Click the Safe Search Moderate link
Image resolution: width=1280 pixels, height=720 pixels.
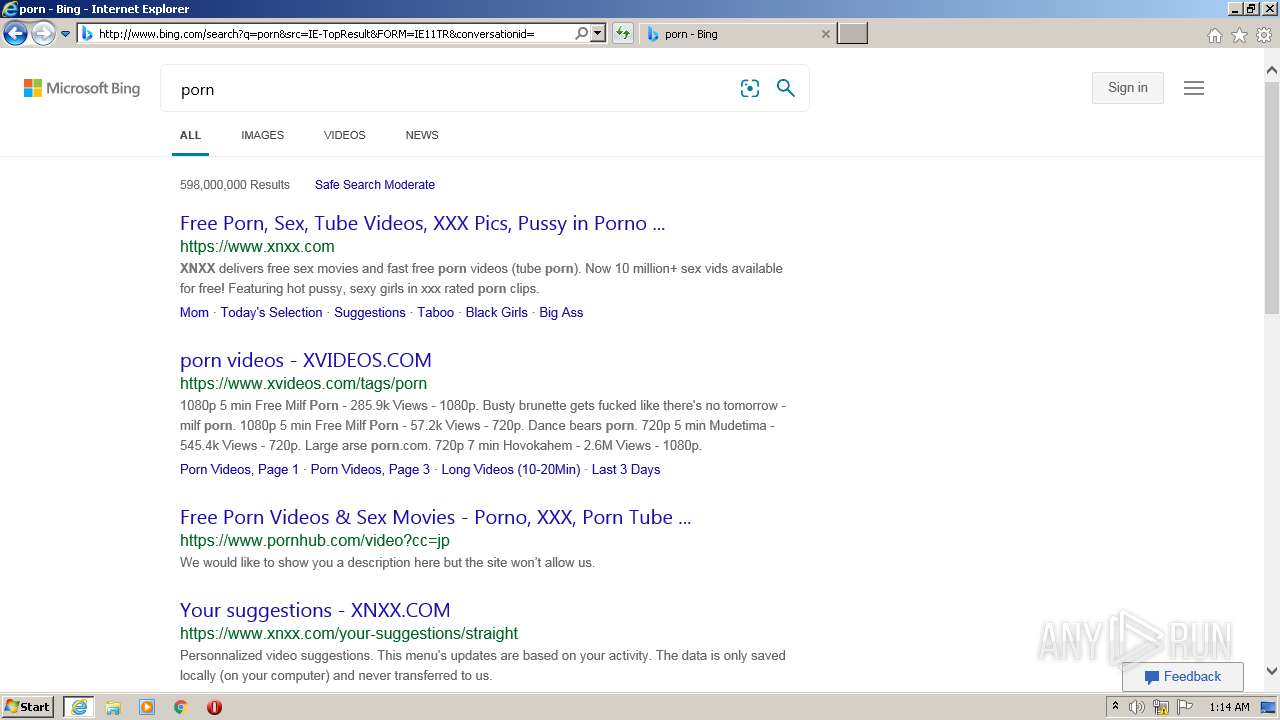tap(375, 185)
